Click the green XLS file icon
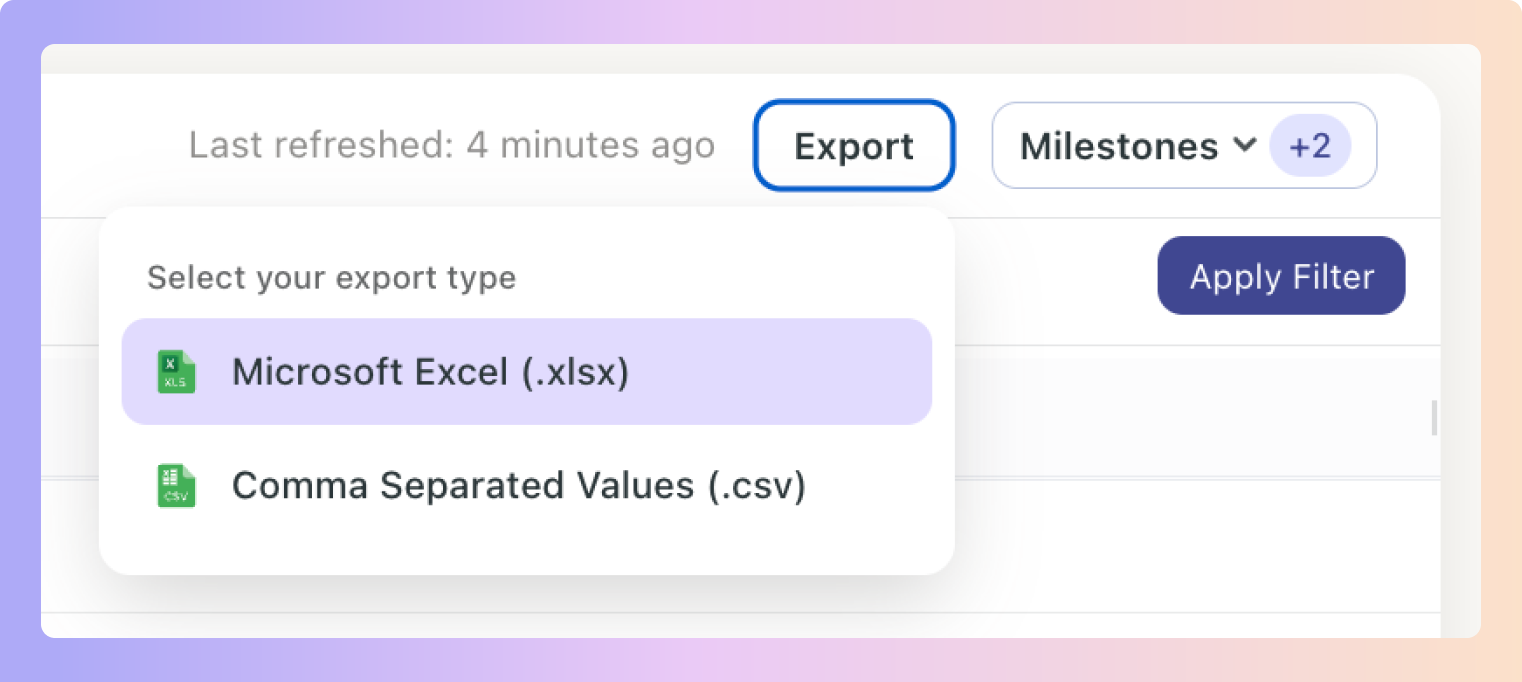The width and height of the screenshot is (1522, 682). coord(176,372)
